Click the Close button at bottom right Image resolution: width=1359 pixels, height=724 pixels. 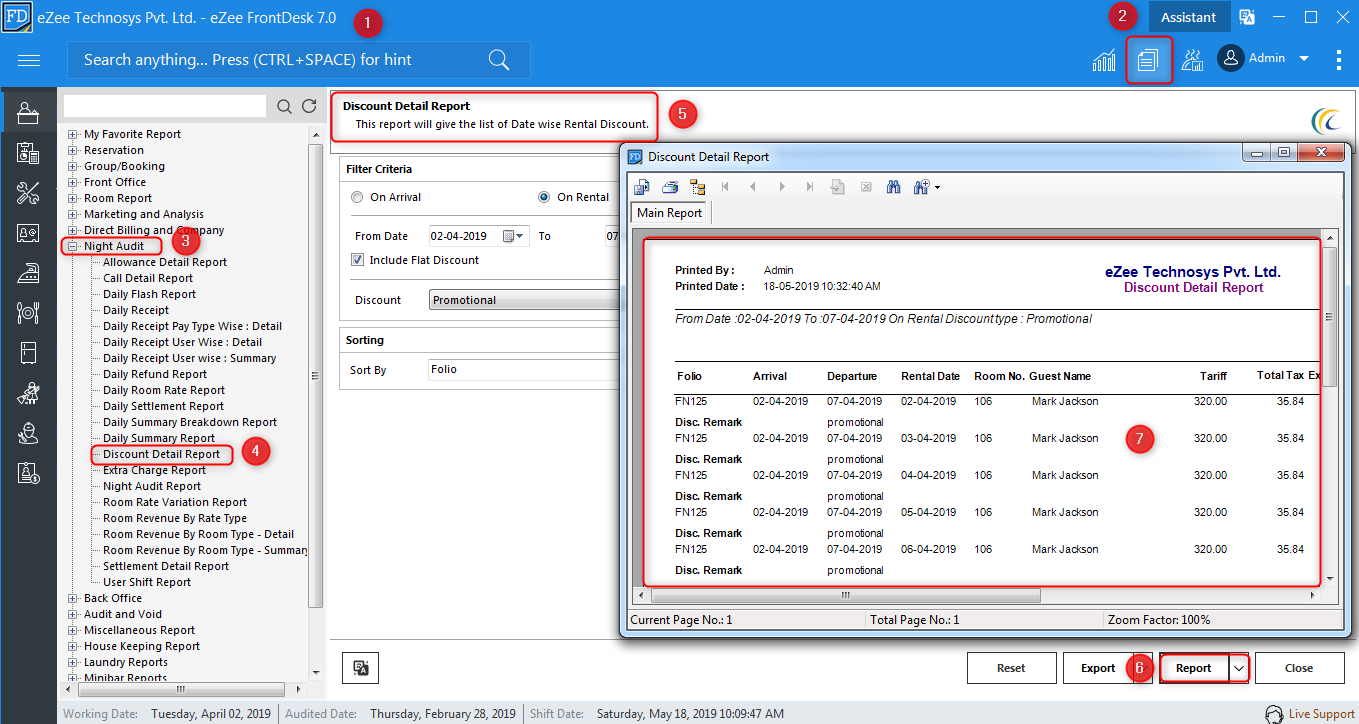point(1299,668)
